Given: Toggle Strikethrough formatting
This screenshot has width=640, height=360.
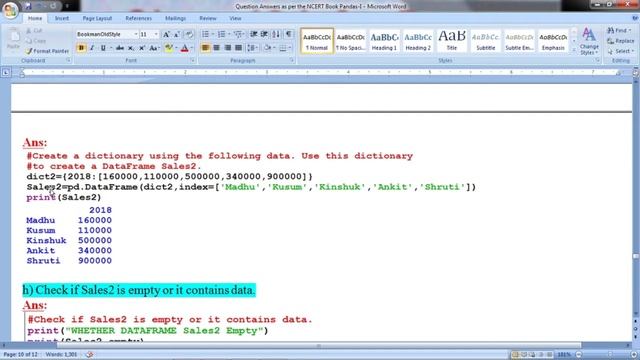Looking at the screenshot, I should tap(120, 48).
